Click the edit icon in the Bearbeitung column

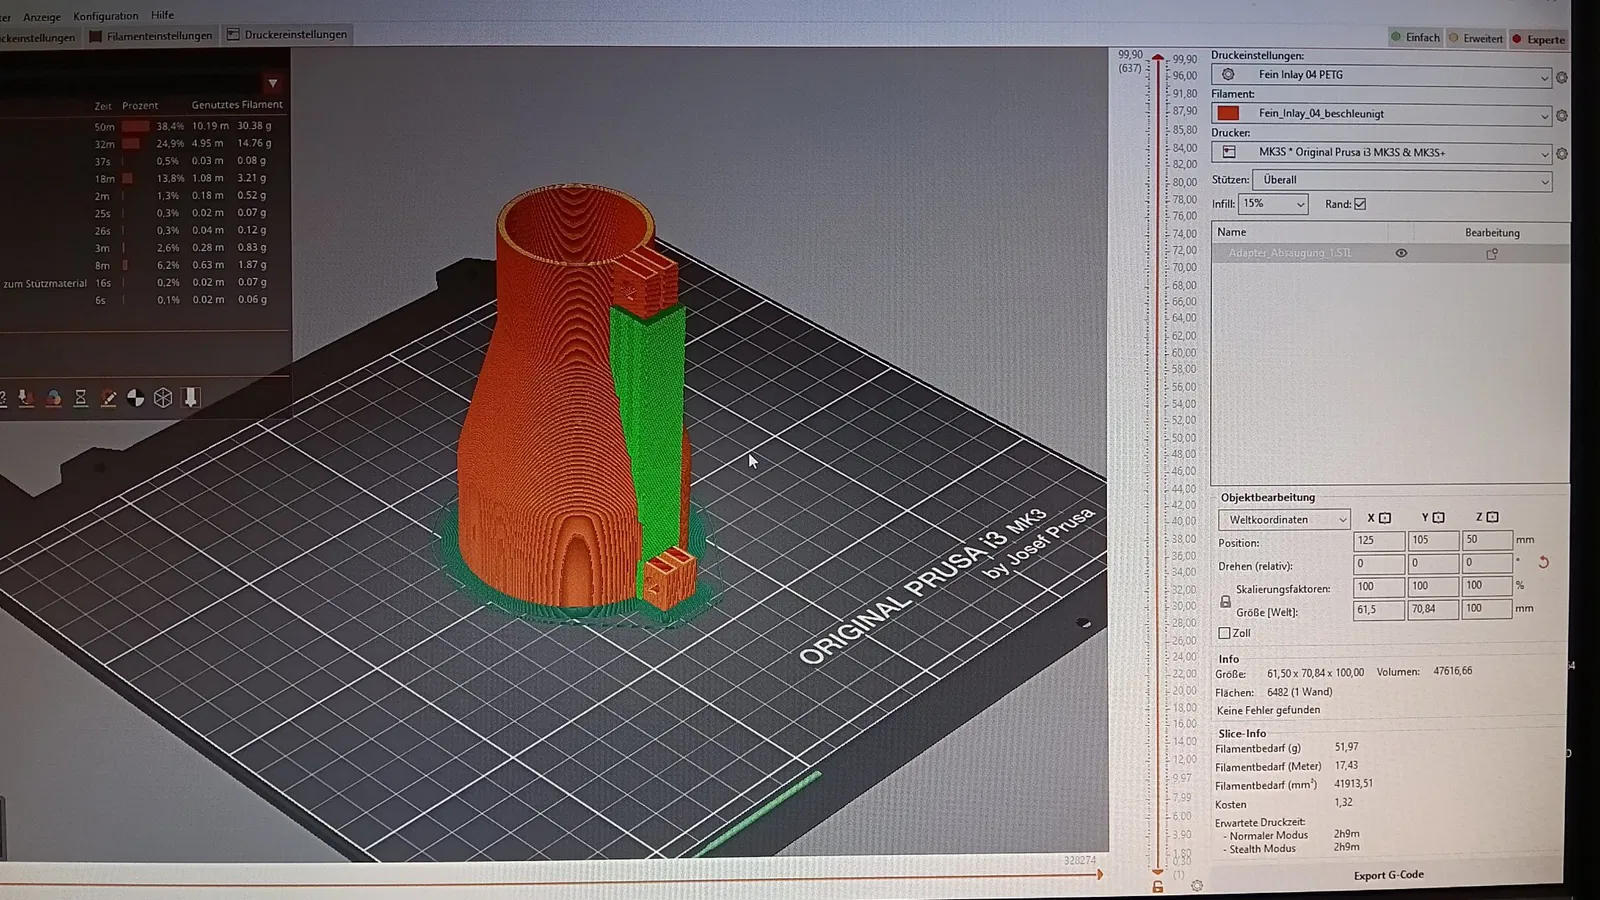(x=1492, y=254)
